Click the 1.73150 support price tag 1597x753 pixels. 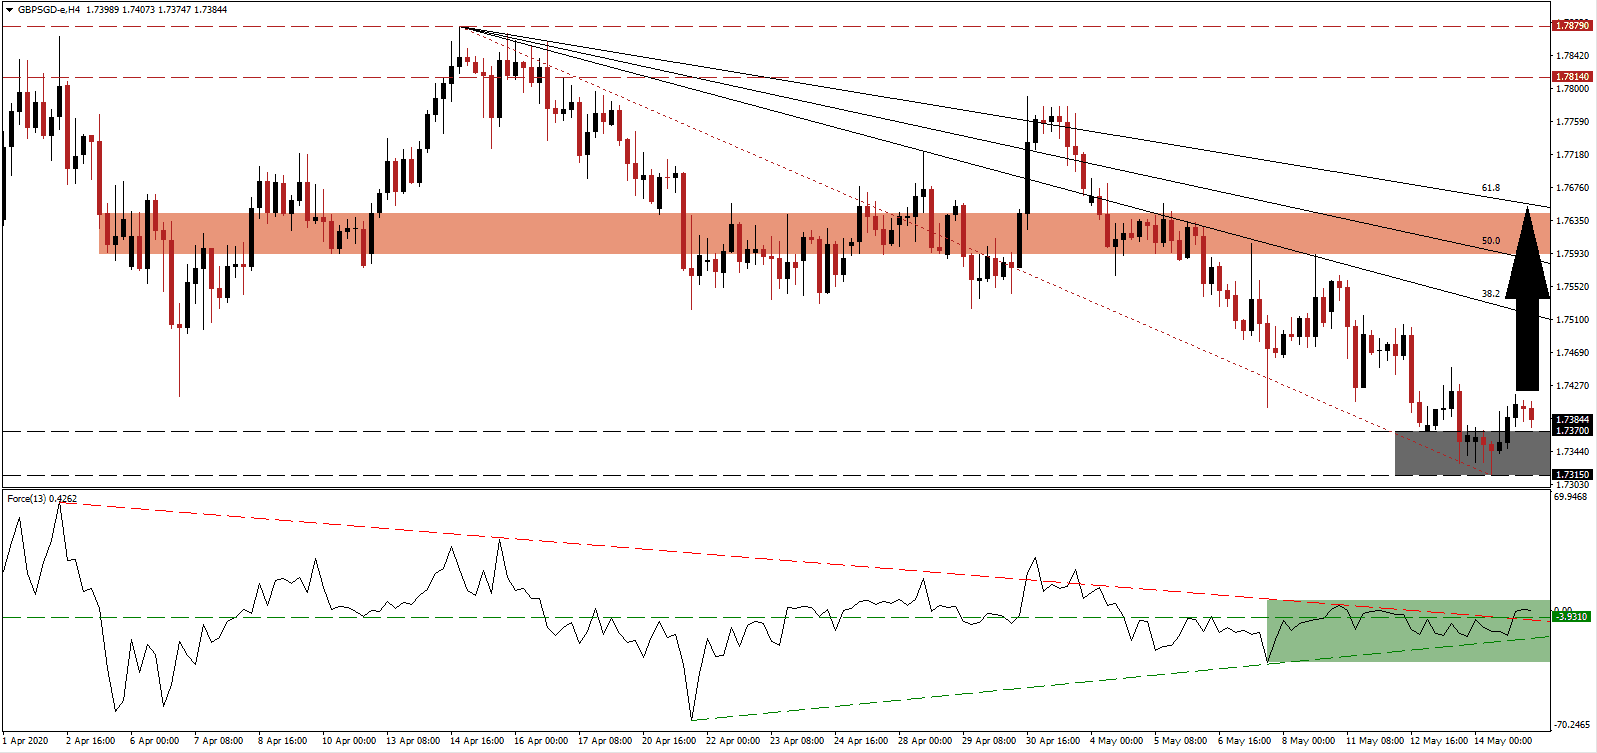pyautogui.click(x=1571, y=475)
